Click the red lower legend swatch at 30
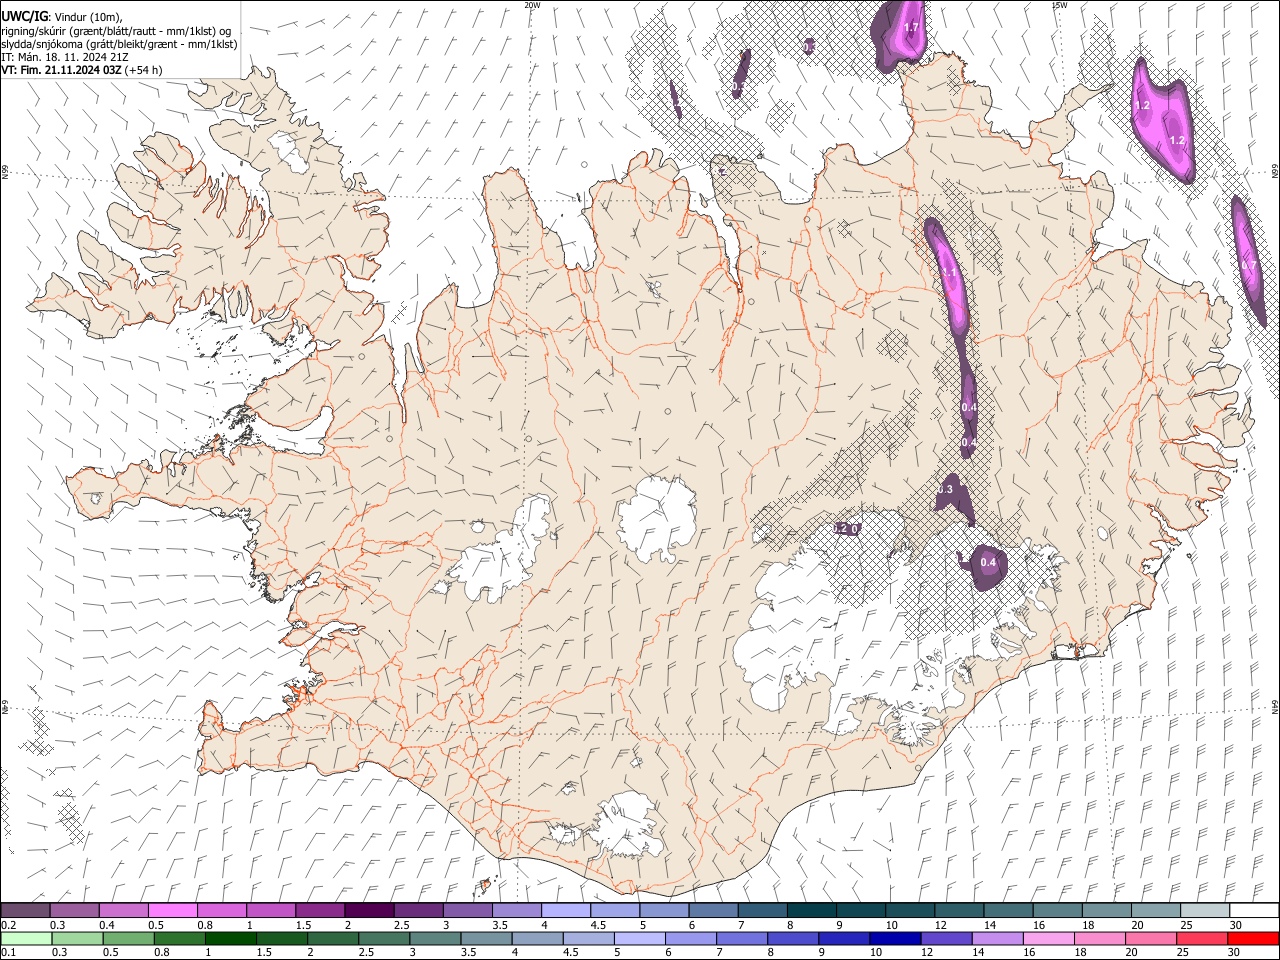The height and width of the screenshot is (960, 1280). pos(1254,939)
